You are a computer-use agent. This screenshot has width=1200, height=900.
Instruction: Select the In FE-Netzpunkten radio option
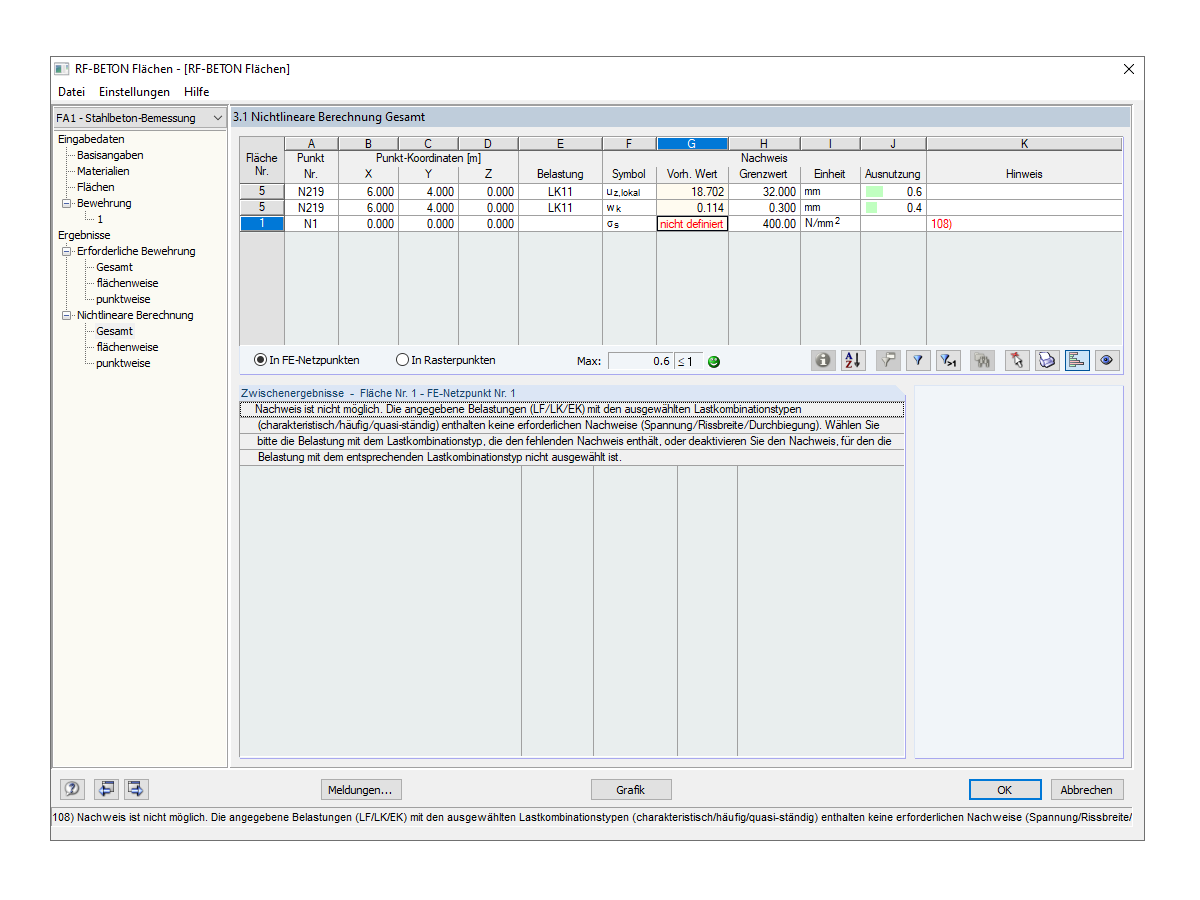(x=307, y=360)
